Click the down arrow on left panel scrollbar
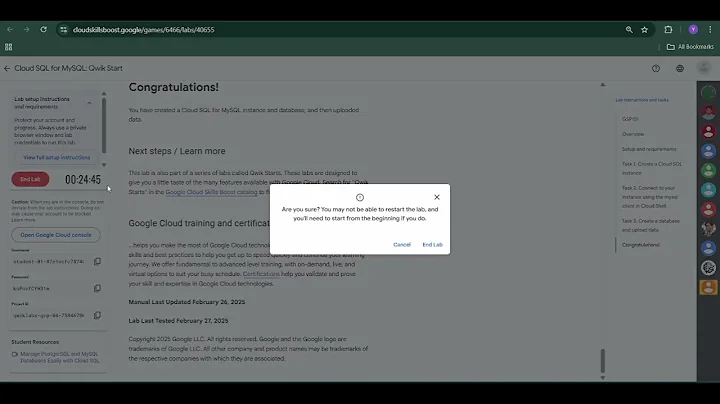 (104, 165)
